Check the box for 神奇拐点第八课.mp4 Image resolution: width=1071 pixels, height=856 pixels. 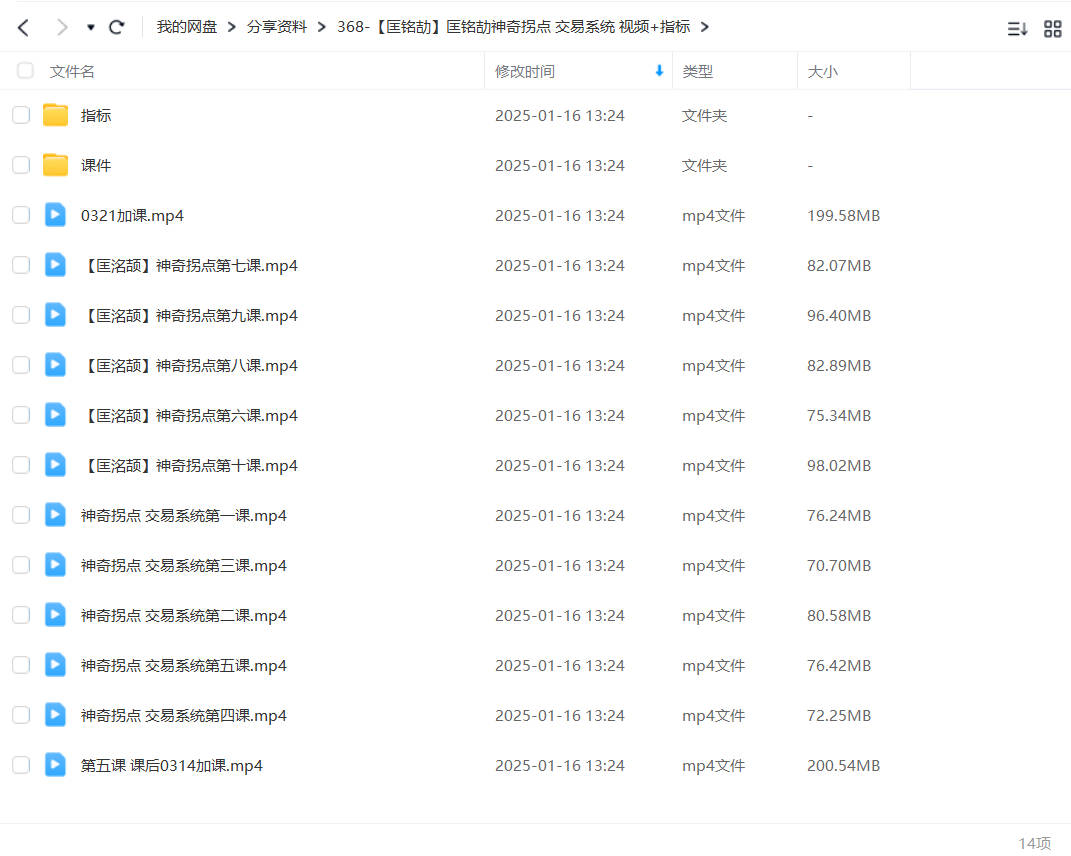pos(21,365)
